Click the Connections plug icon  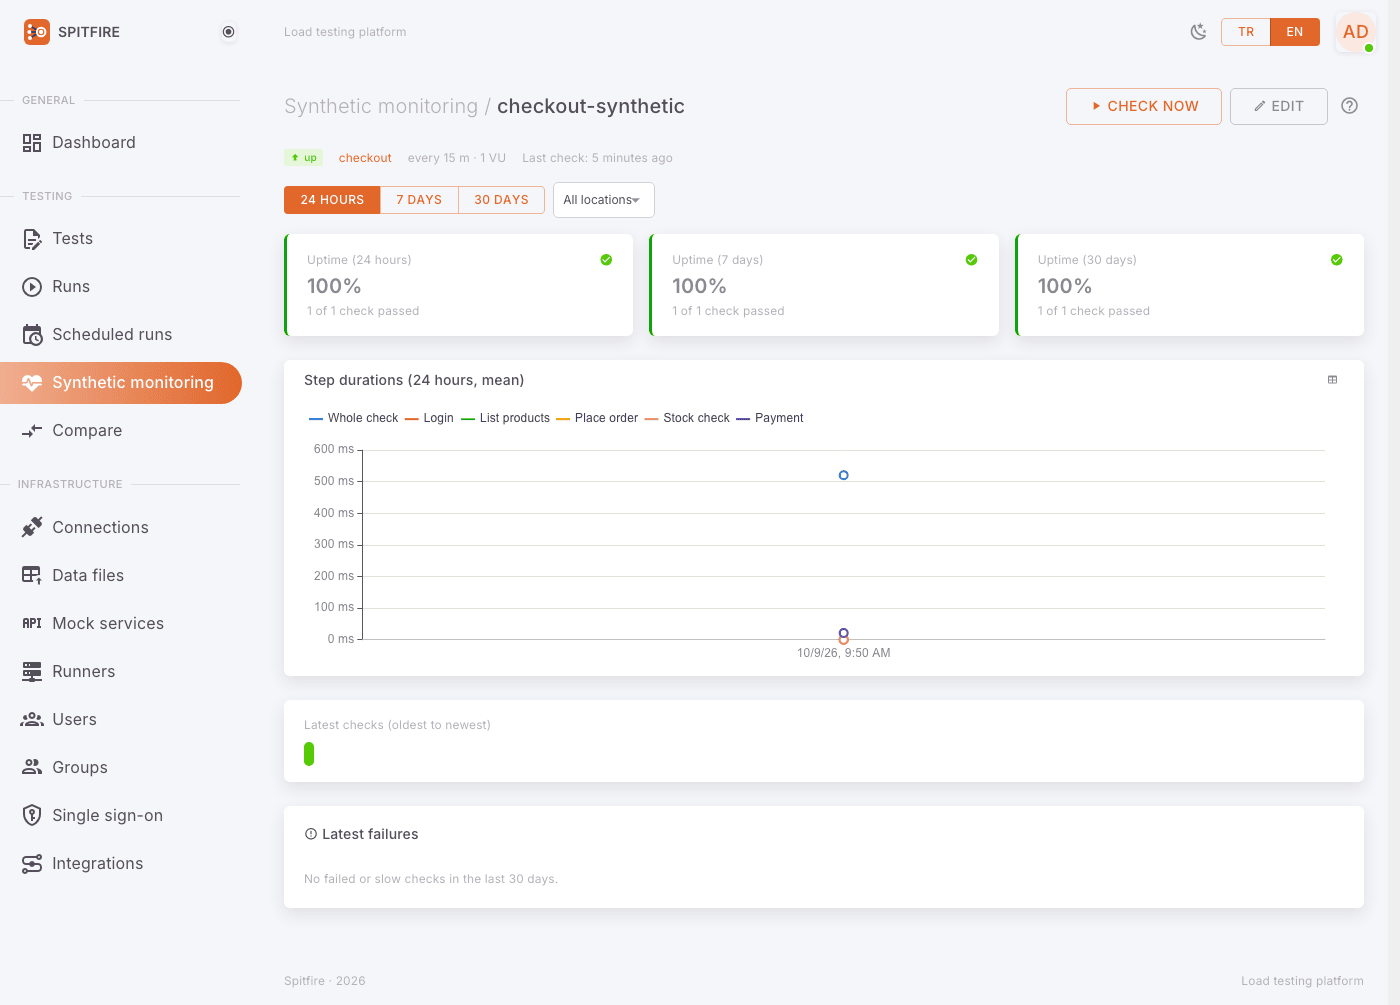[x=32, y=527]
